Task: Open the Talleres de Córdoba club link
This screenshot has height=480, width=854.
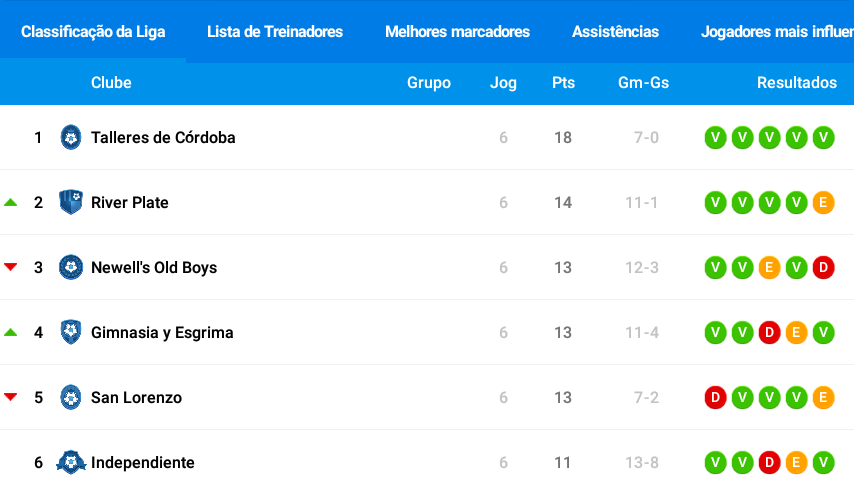Action: tap(163, 137)
